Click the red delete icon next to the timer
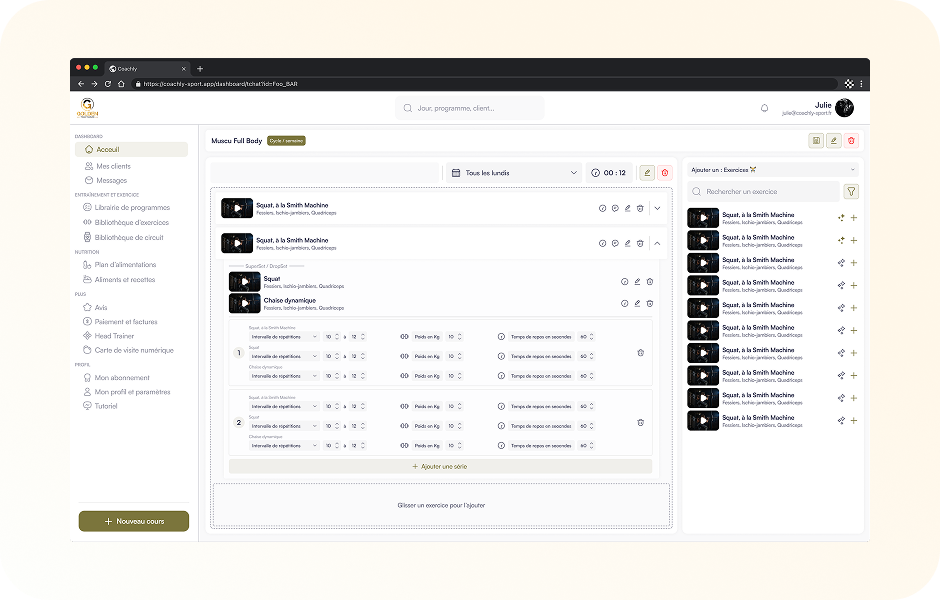 coord(665,172)
